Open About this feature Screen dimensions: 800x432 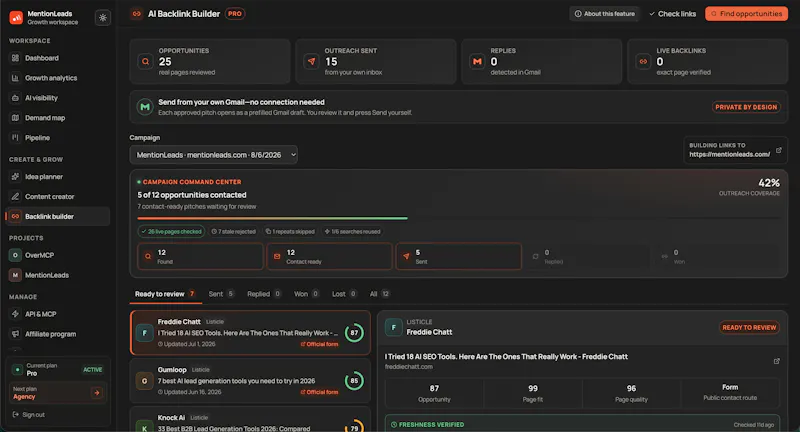[x=605, y=14]
